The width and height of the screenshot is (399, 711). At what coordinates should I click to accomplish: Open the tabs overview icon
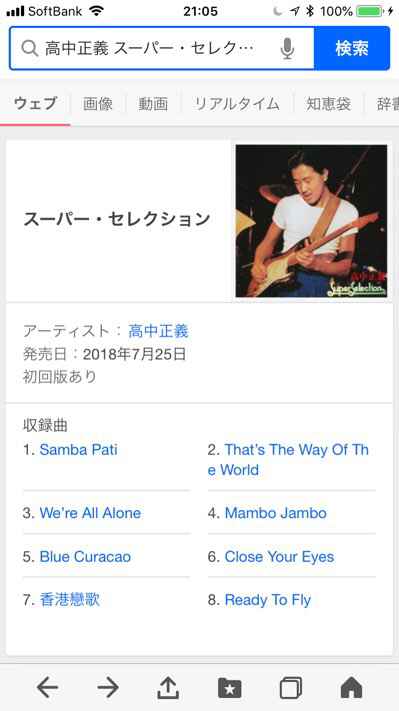click(x=291, y=688)
